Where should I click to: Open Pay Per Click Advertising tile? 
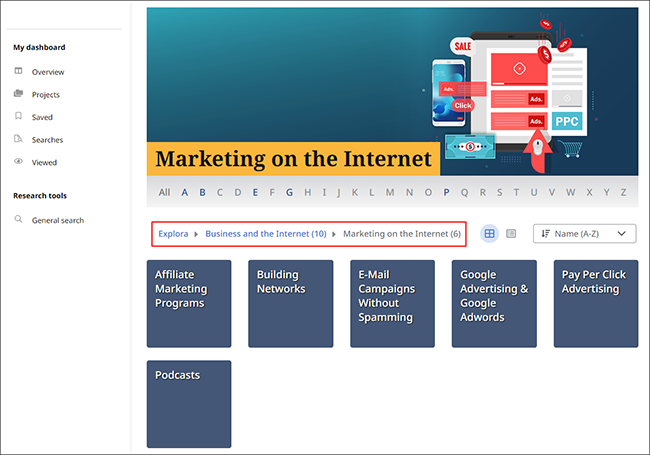tap(596, 304)
